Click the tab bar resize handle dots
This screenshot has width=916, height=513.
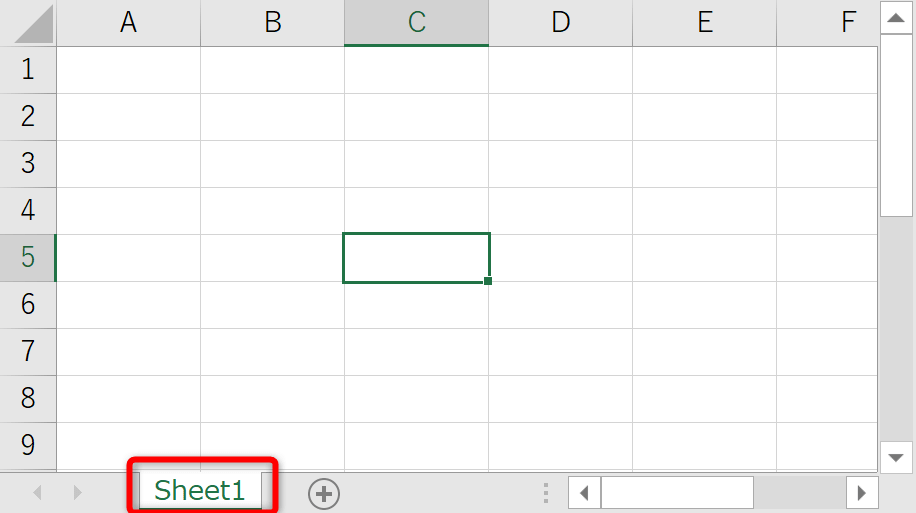click(x=546, y=493)
